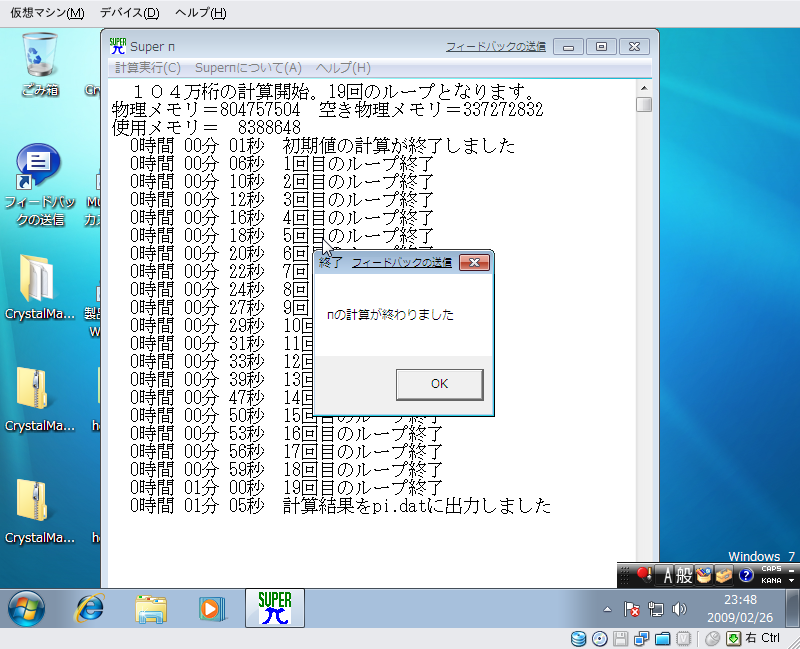Click the VirtualBox mouse integration status icon
This screenshot has width=800, height=649.
click(x=713, y=639)
